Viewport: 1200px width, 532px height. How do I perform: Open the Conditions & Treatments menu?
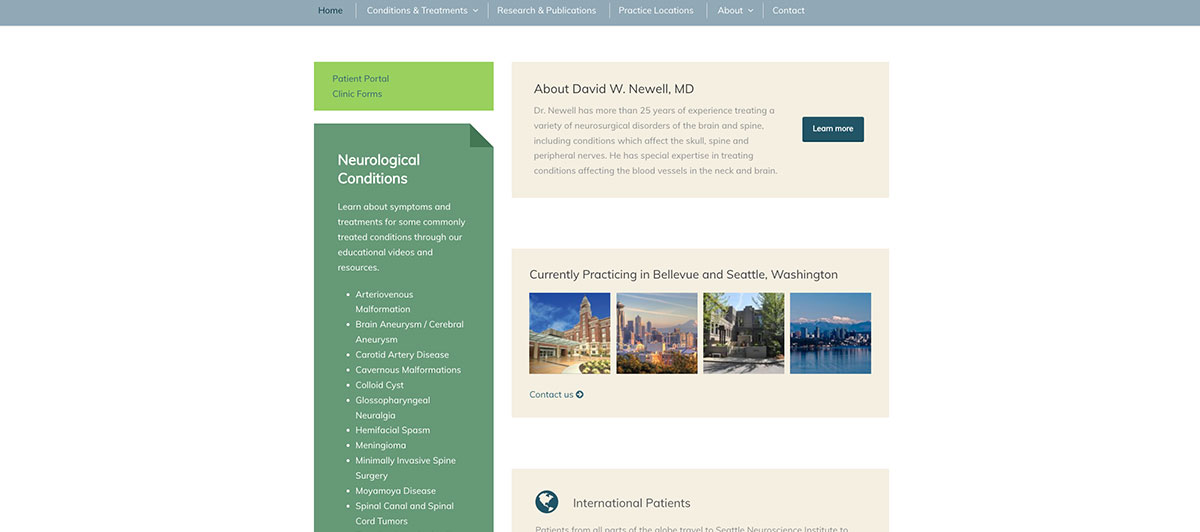click(417, 11)
